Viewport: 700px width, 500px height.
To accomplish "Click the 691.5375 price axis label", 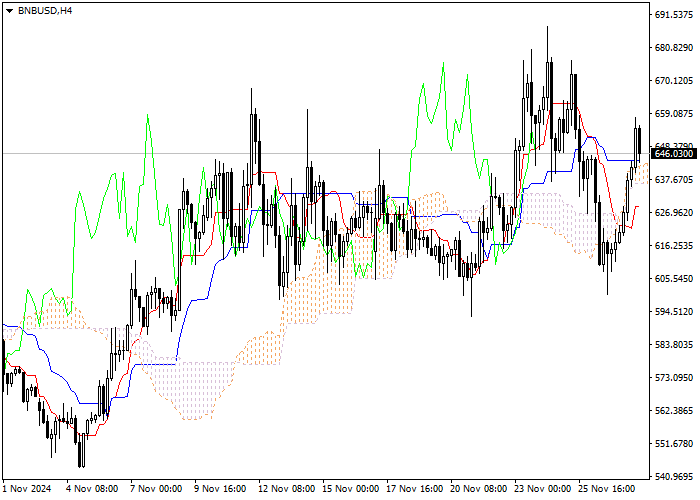I will click(x=674, y=15).
